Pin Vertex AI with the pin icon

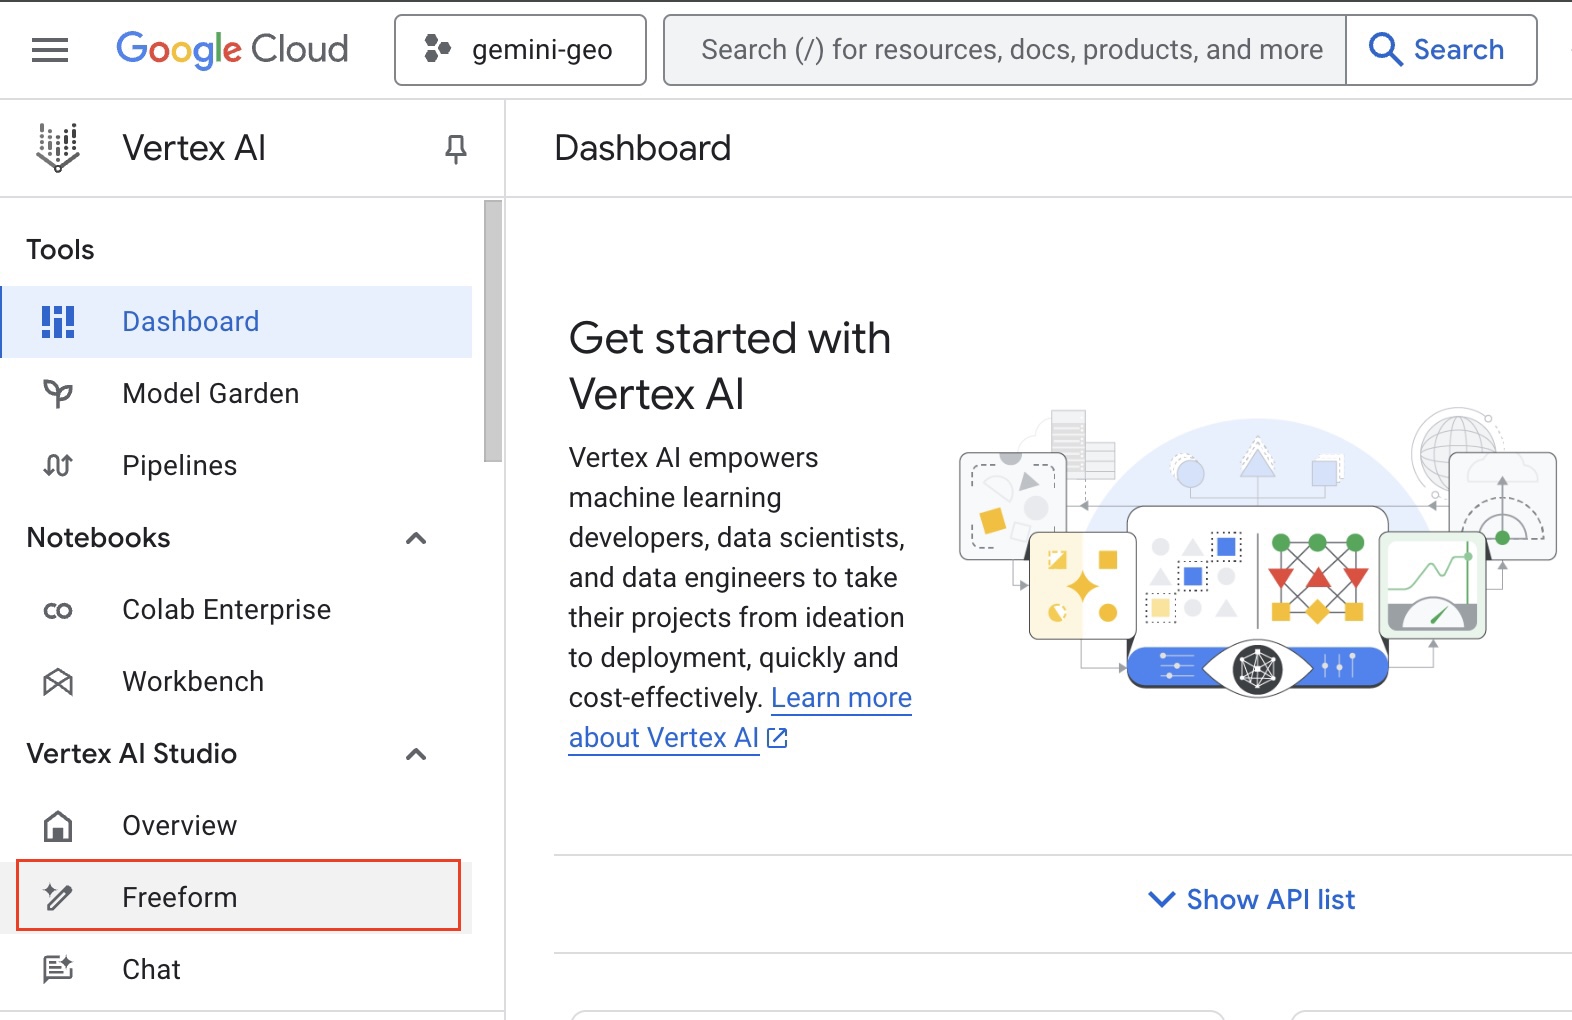(x=456, y=149)
